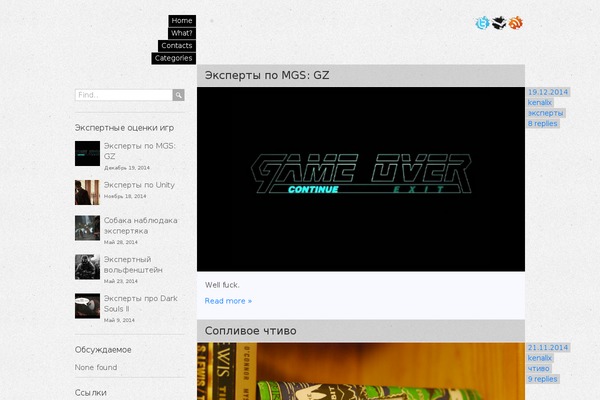Click the Обсуждаемое heading
The width and height of the screenshot is (600, 400).
[103, 350]
